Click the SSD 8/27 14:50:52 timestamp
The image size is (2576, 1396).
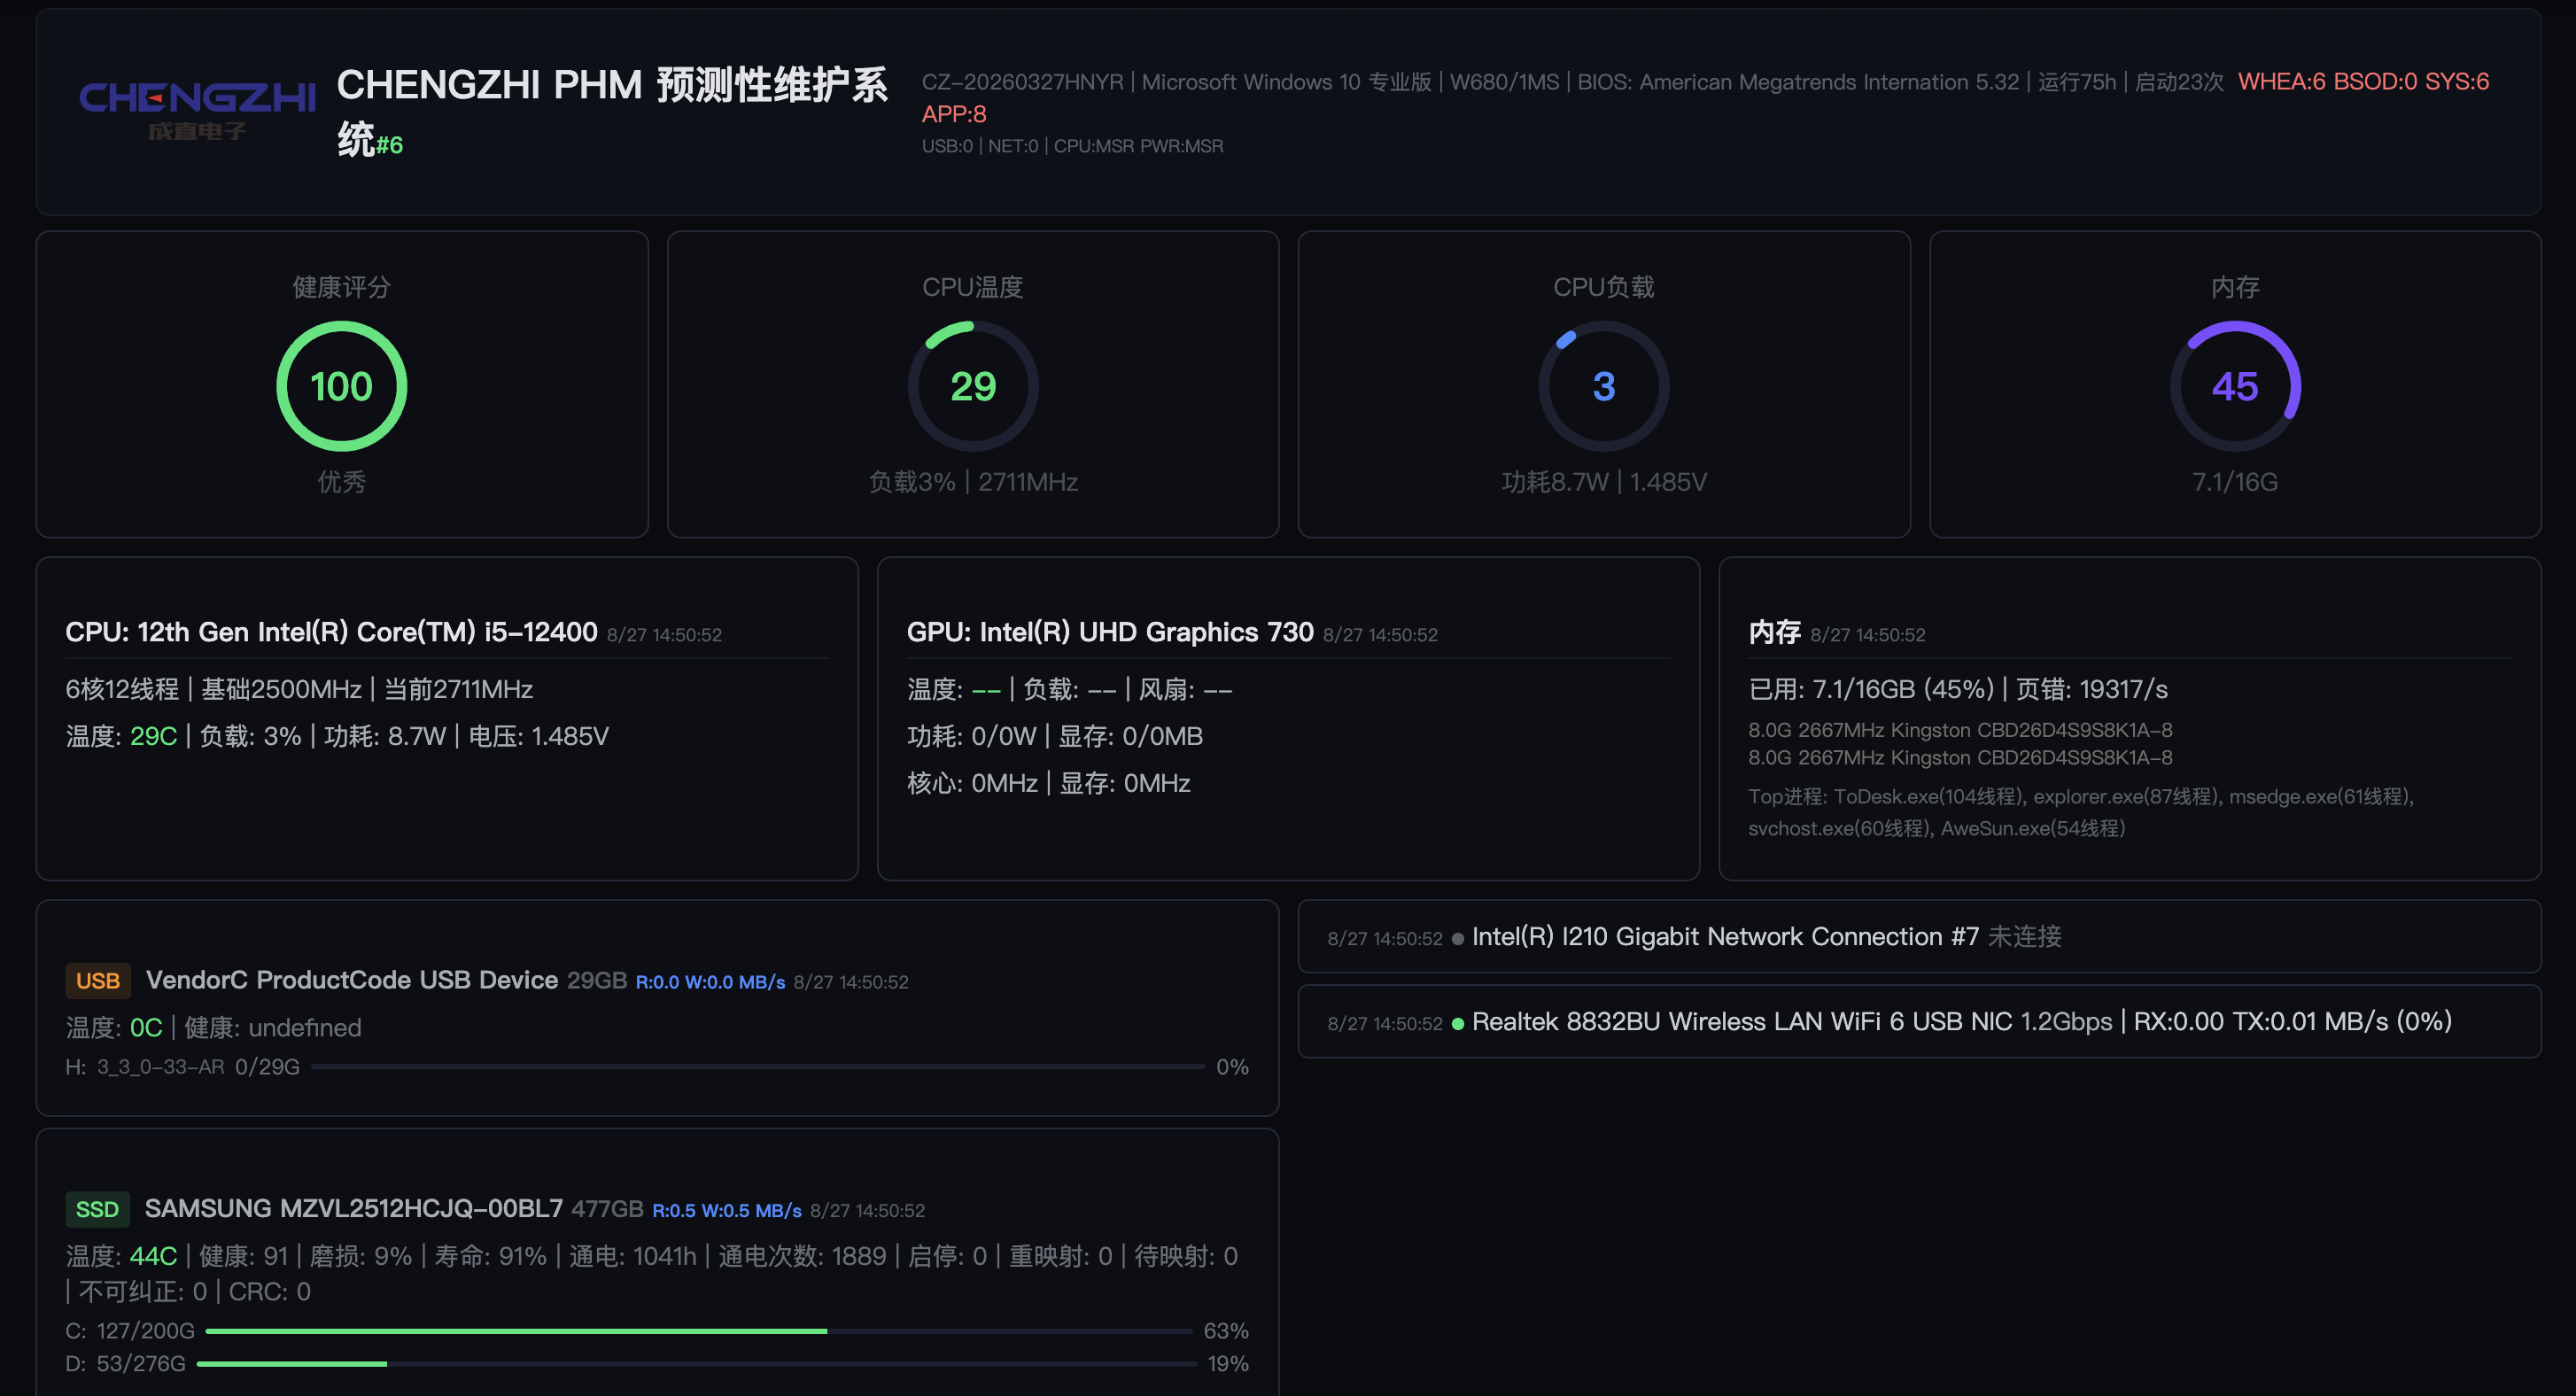867,1210
